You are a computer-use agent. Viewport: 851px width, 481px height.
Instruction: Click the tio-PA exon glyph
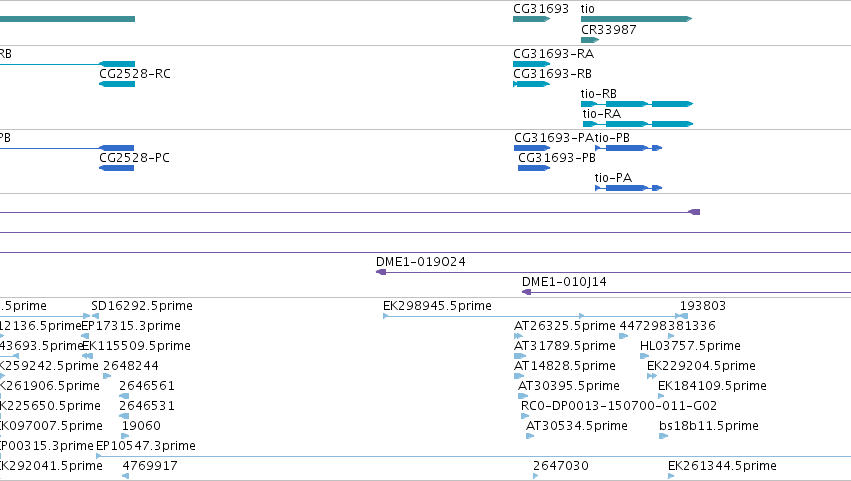628,188
